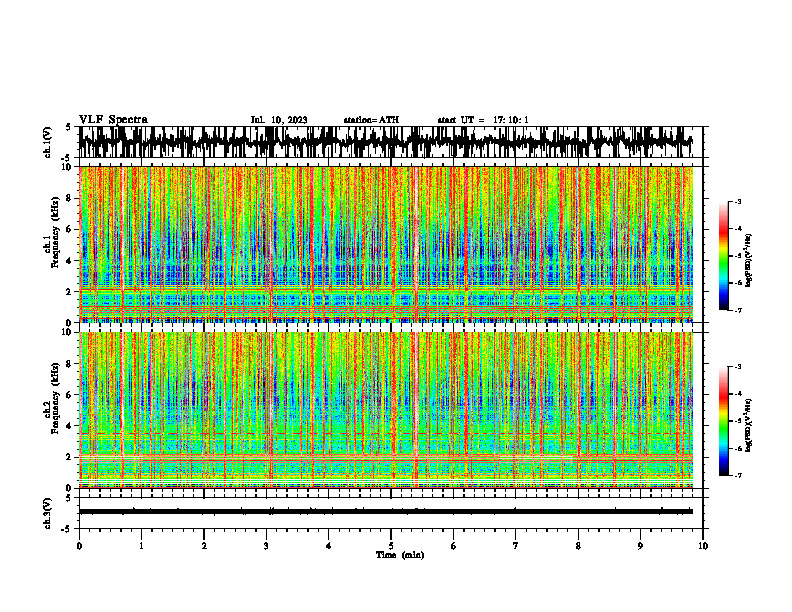
Task: Click the '10' tick label on time axis
Action: click(703, 546)
